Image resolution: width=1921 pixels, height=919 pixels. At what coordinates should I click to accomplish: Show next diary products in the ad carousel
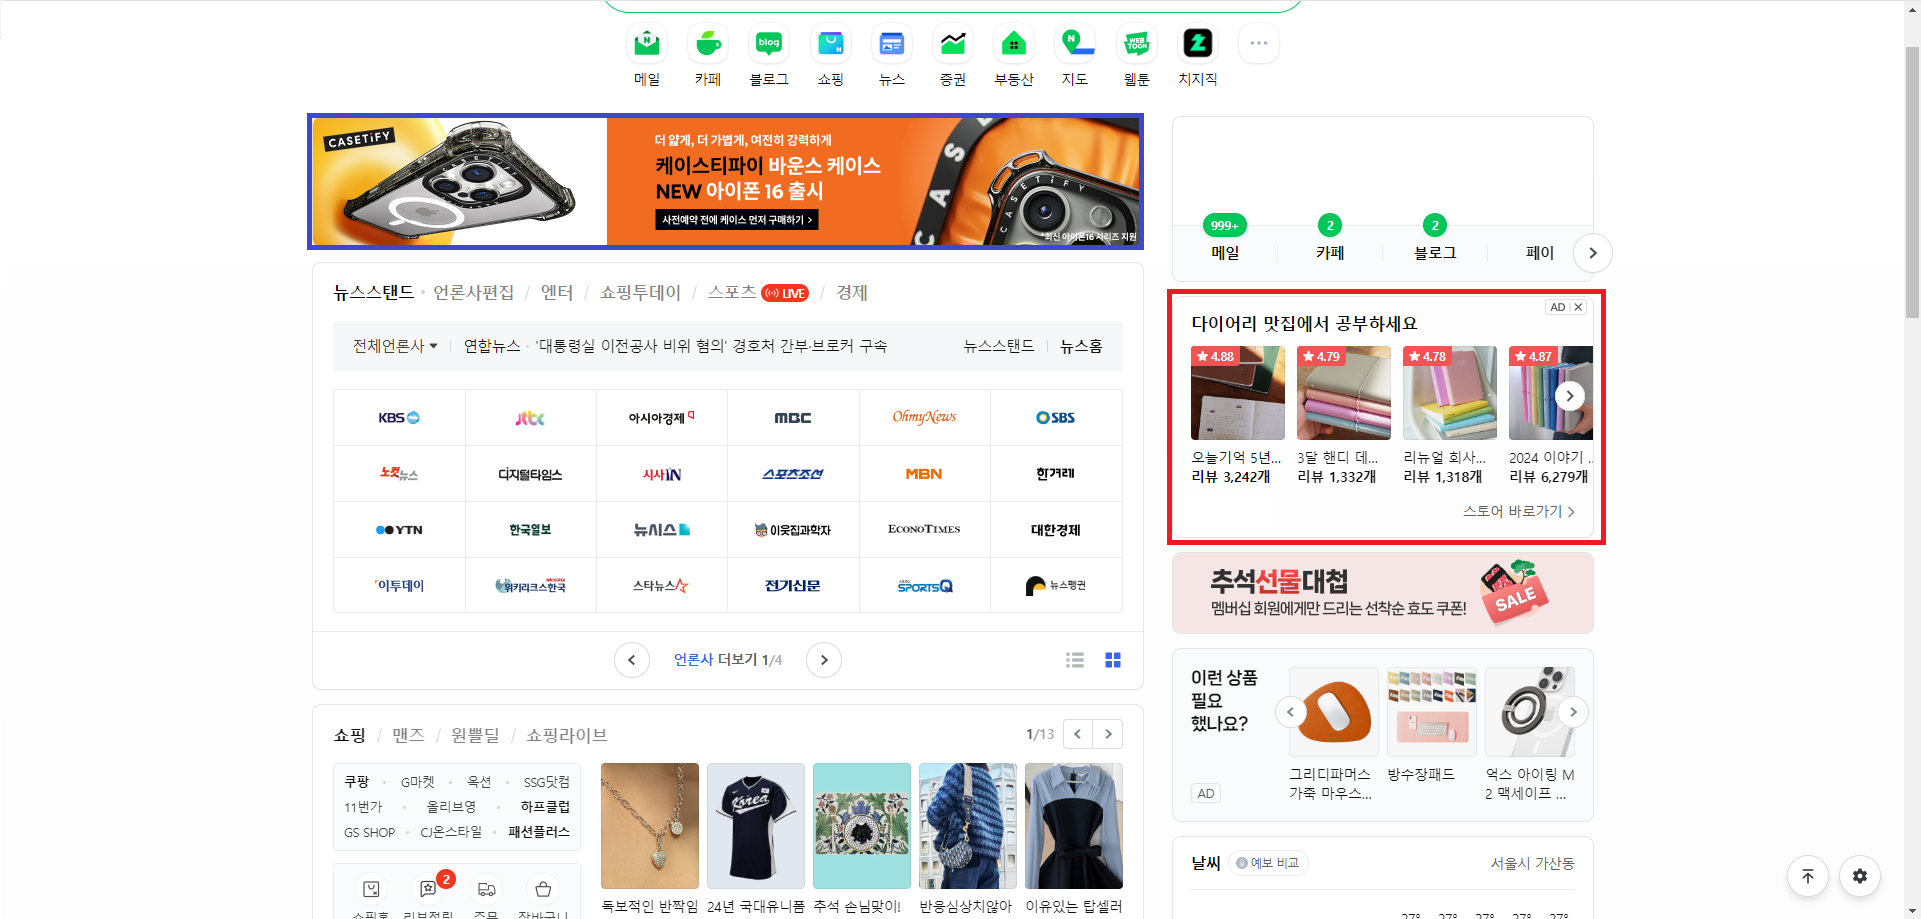[x=1570, y=396]
